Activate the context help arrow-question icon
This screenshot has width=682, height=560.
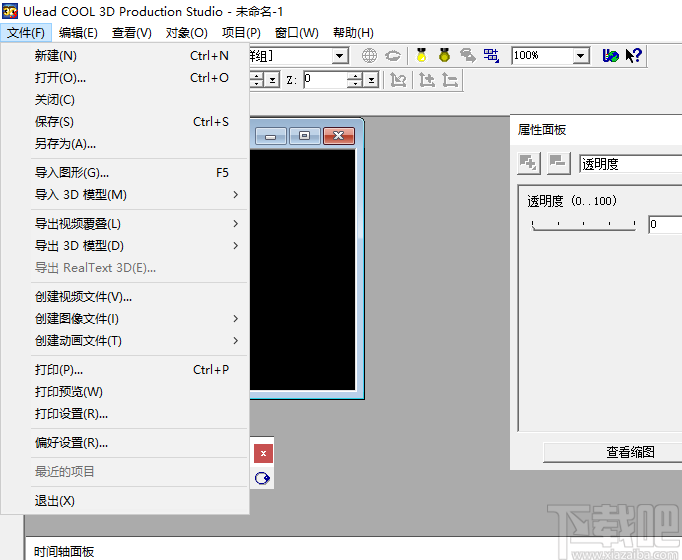click(633, 55)
